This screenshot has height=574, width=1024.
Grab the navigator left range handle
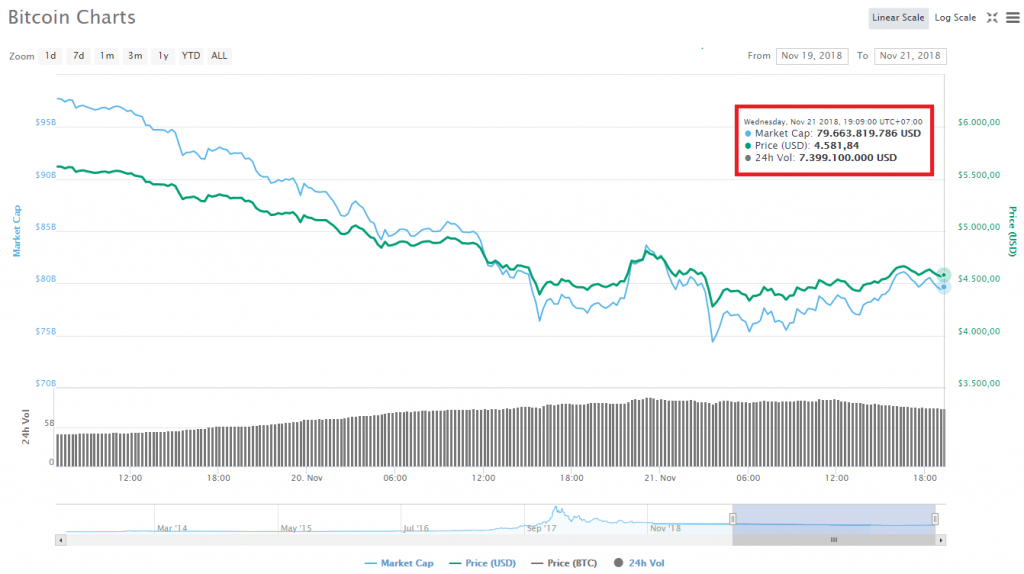pos(733,518)
